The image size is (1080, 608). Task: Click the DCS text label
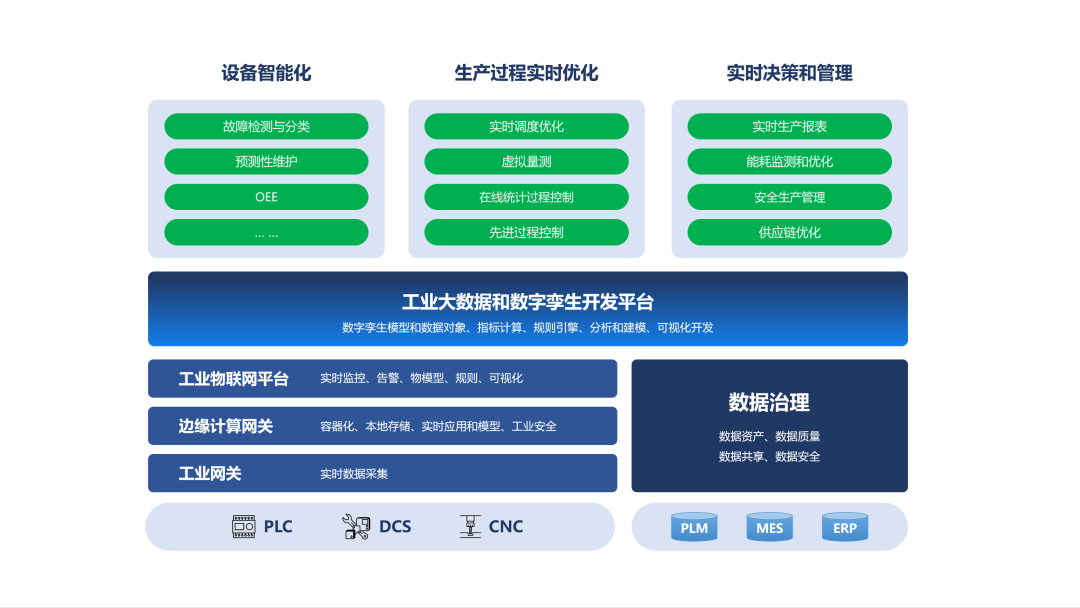(x=395, y=527)
